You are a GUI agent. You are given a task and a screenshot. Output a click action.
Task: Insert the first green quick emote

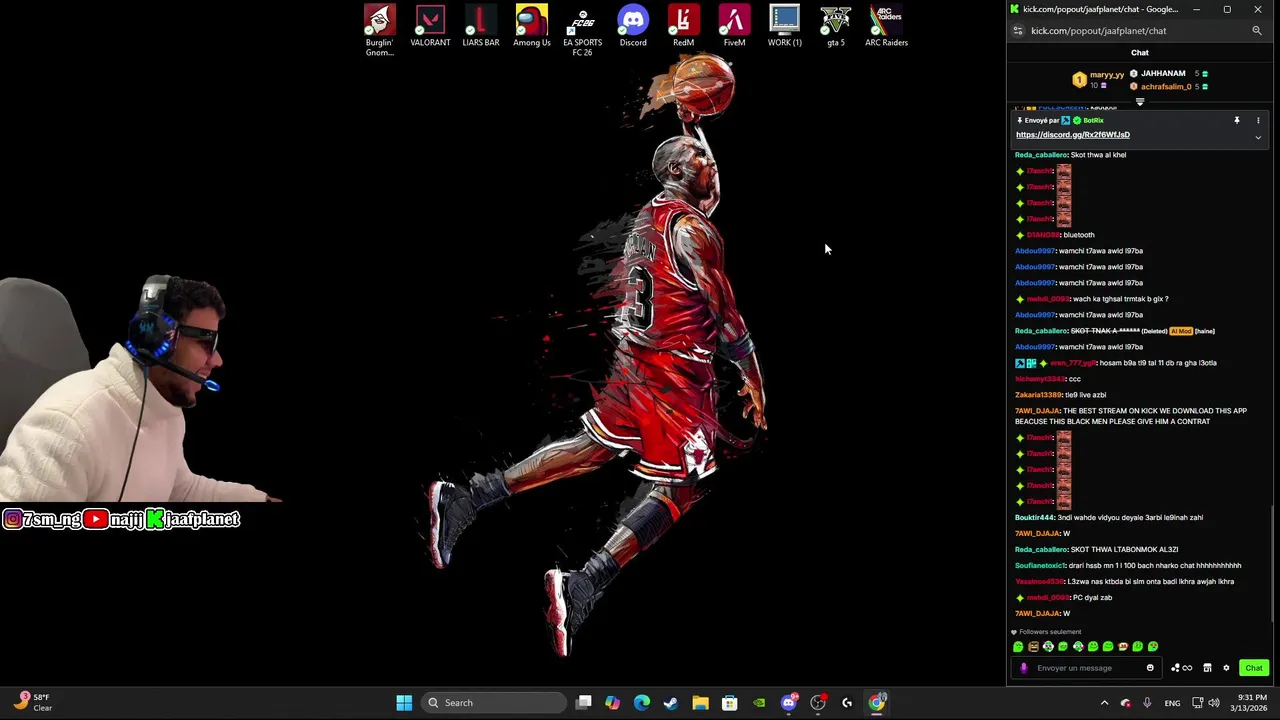[1018, 647]
